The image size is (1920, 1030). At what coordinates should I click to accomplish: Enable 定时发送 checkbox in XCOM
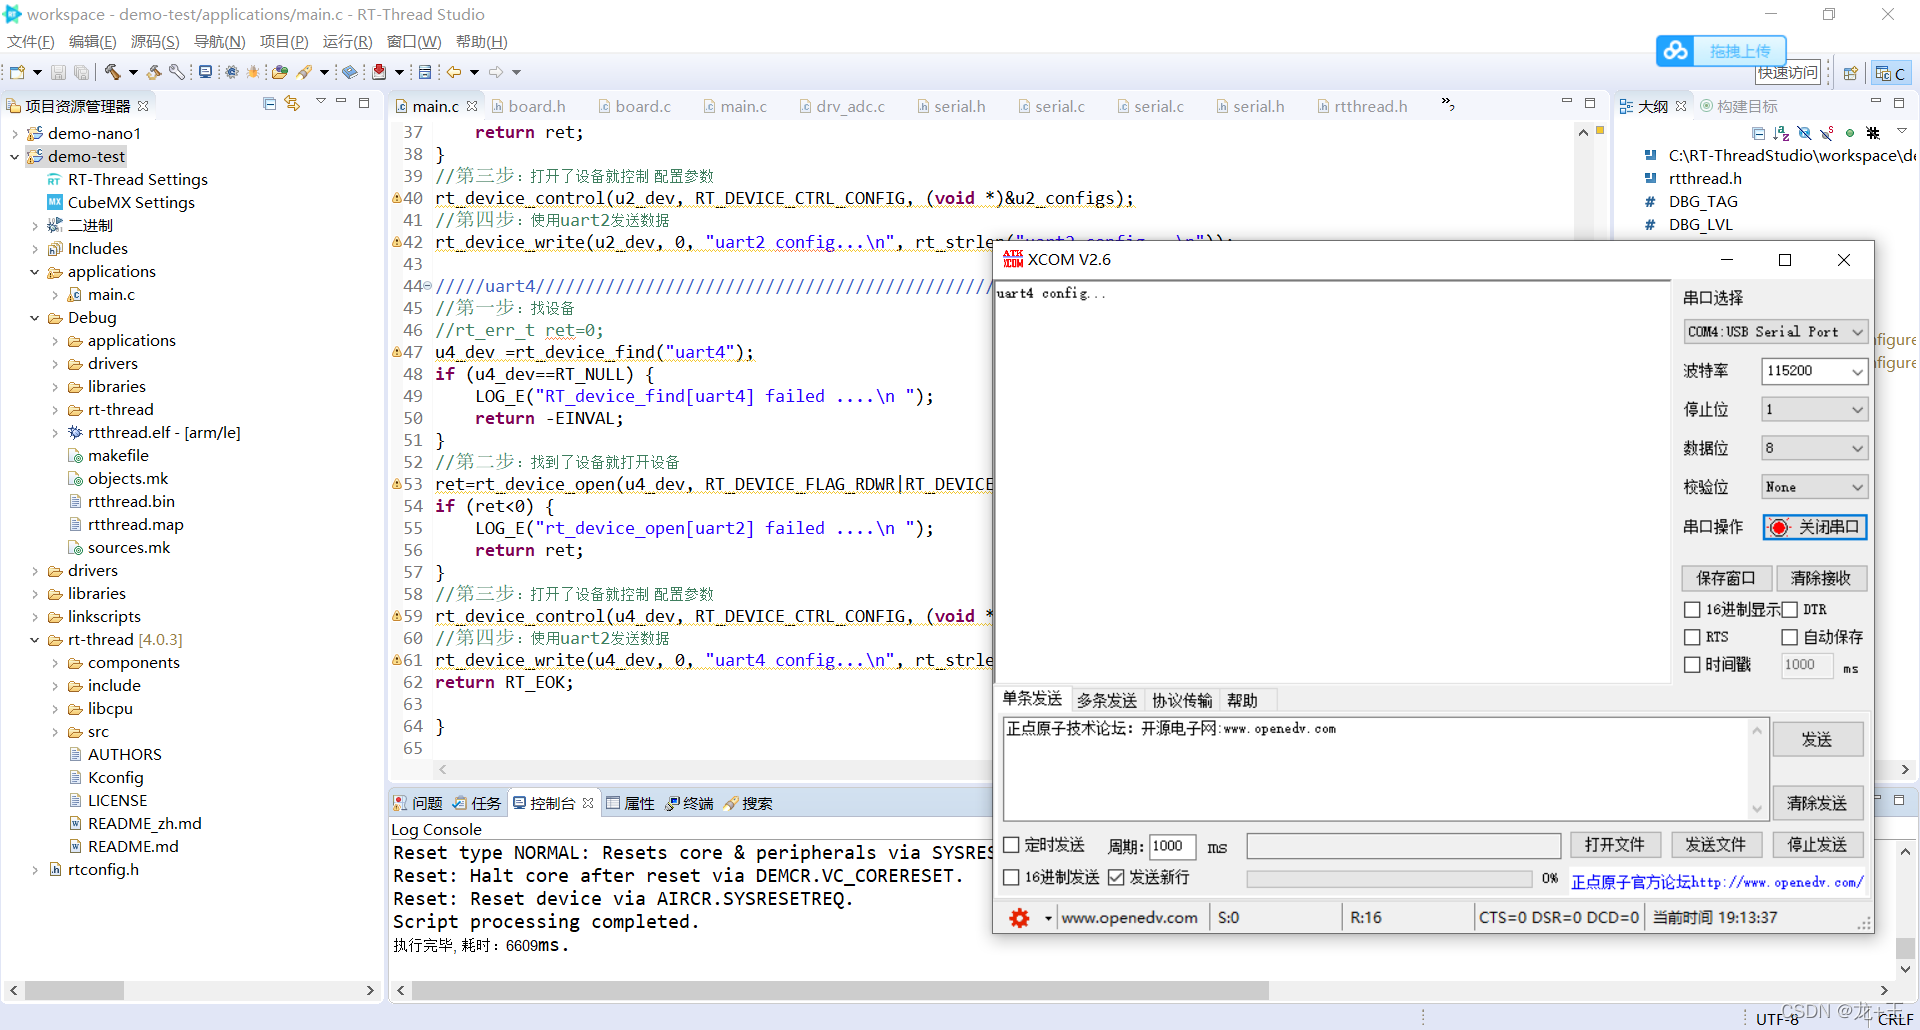click(1011, 845)
